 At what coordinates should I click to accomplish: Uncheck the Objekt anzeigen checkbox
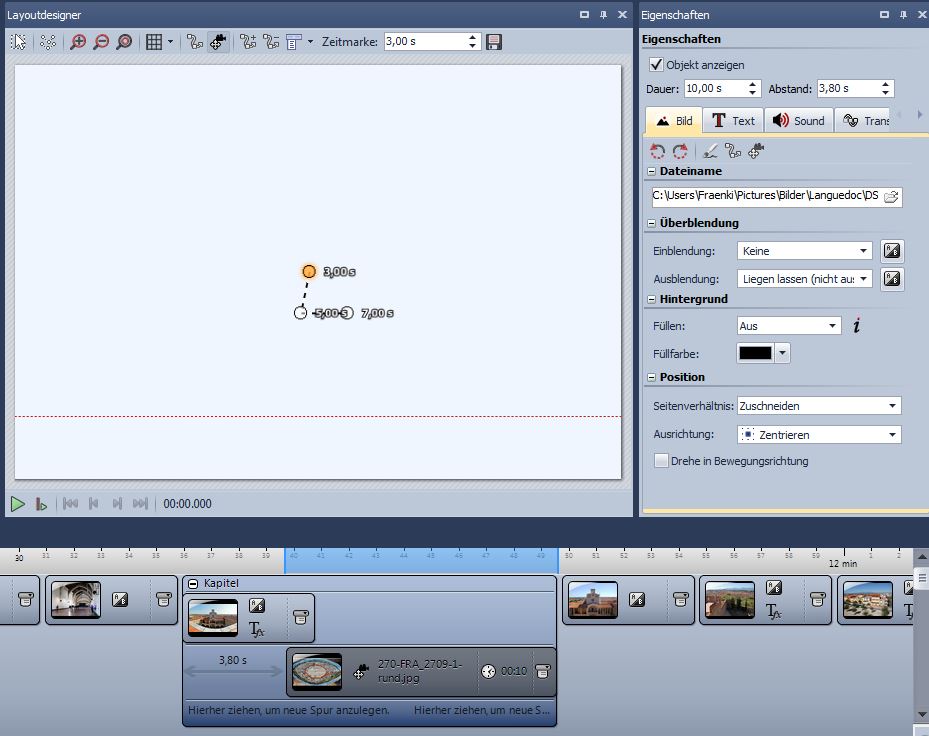click(657, 65)
